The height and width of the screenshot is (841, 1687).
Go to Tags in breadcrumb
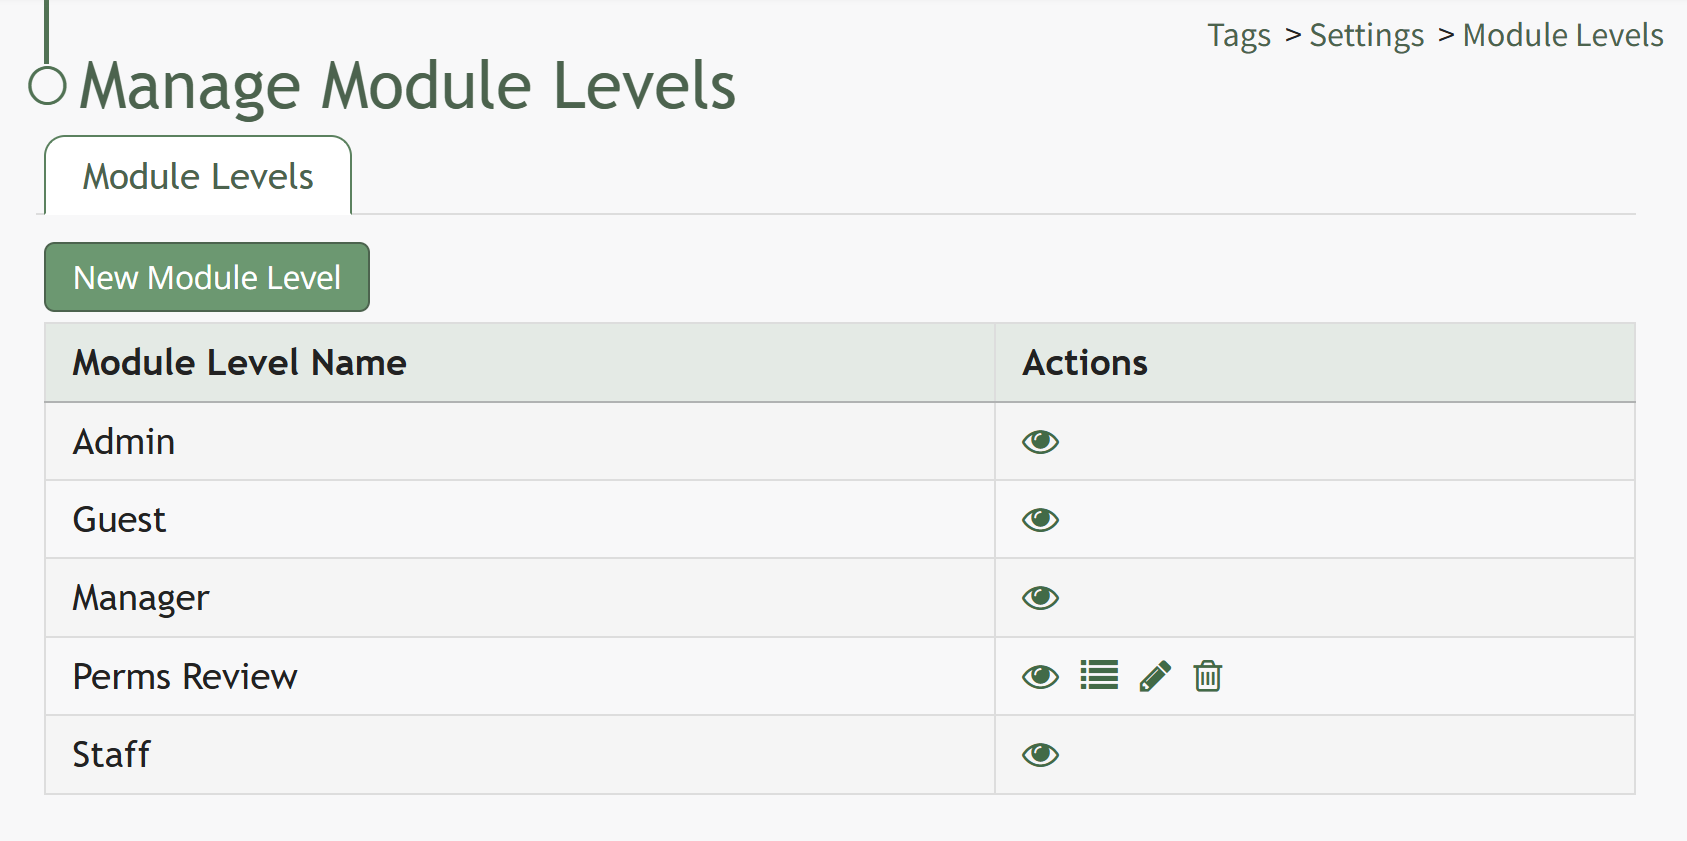1239,36
